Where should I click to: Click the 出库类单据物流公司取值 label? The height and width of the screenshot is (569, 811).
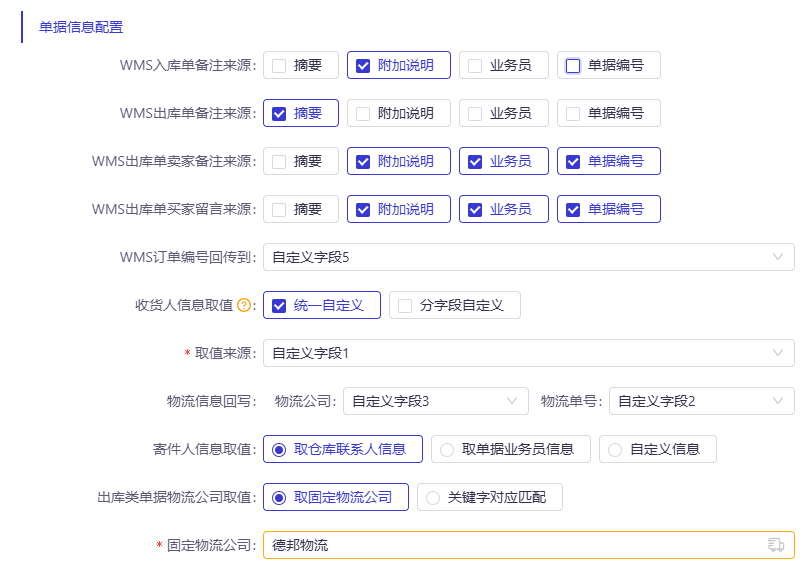coord(177,498)
